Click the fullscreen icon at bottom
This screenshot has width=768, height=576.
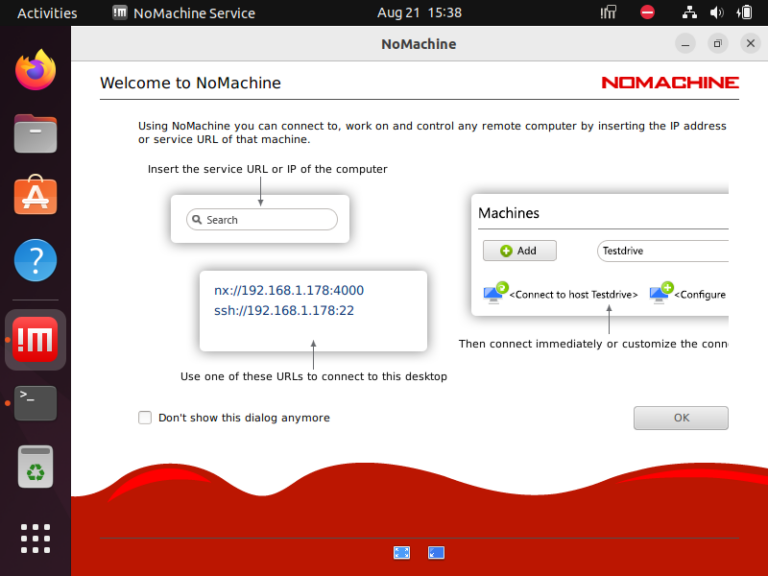pos(402,553)
